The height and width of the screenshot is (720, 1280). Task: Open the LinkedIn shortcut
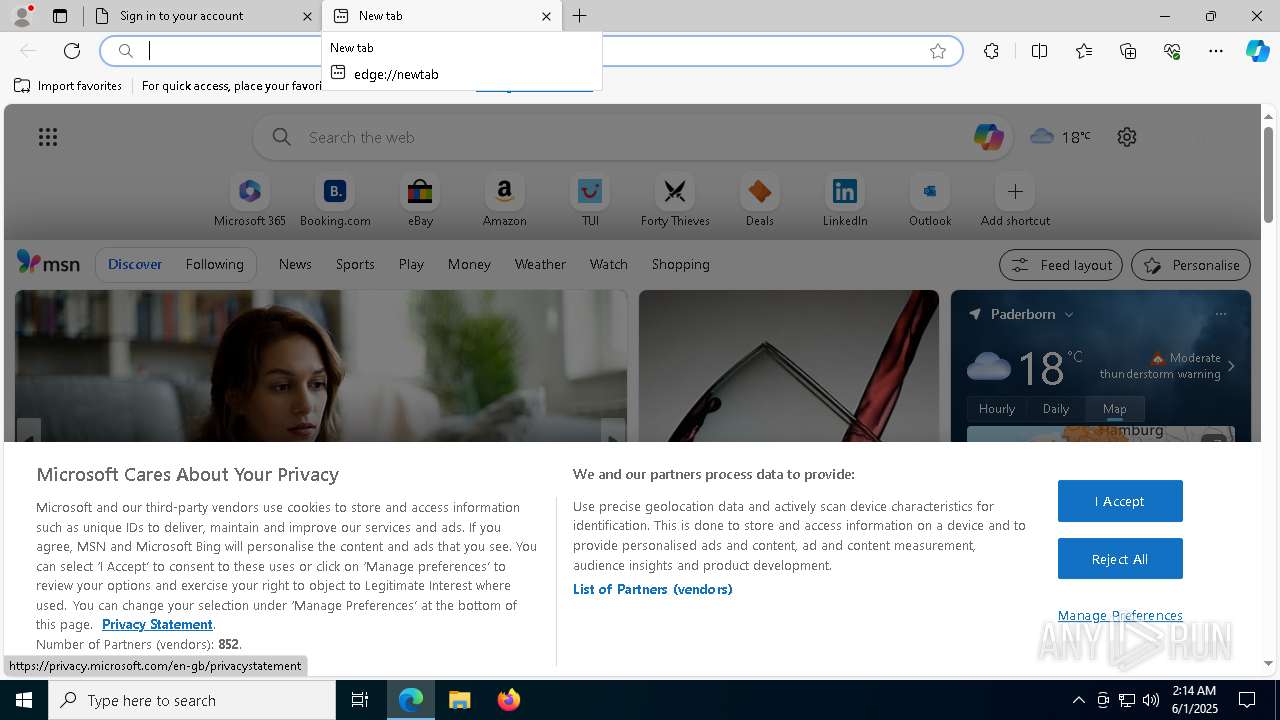coord(845,201)
